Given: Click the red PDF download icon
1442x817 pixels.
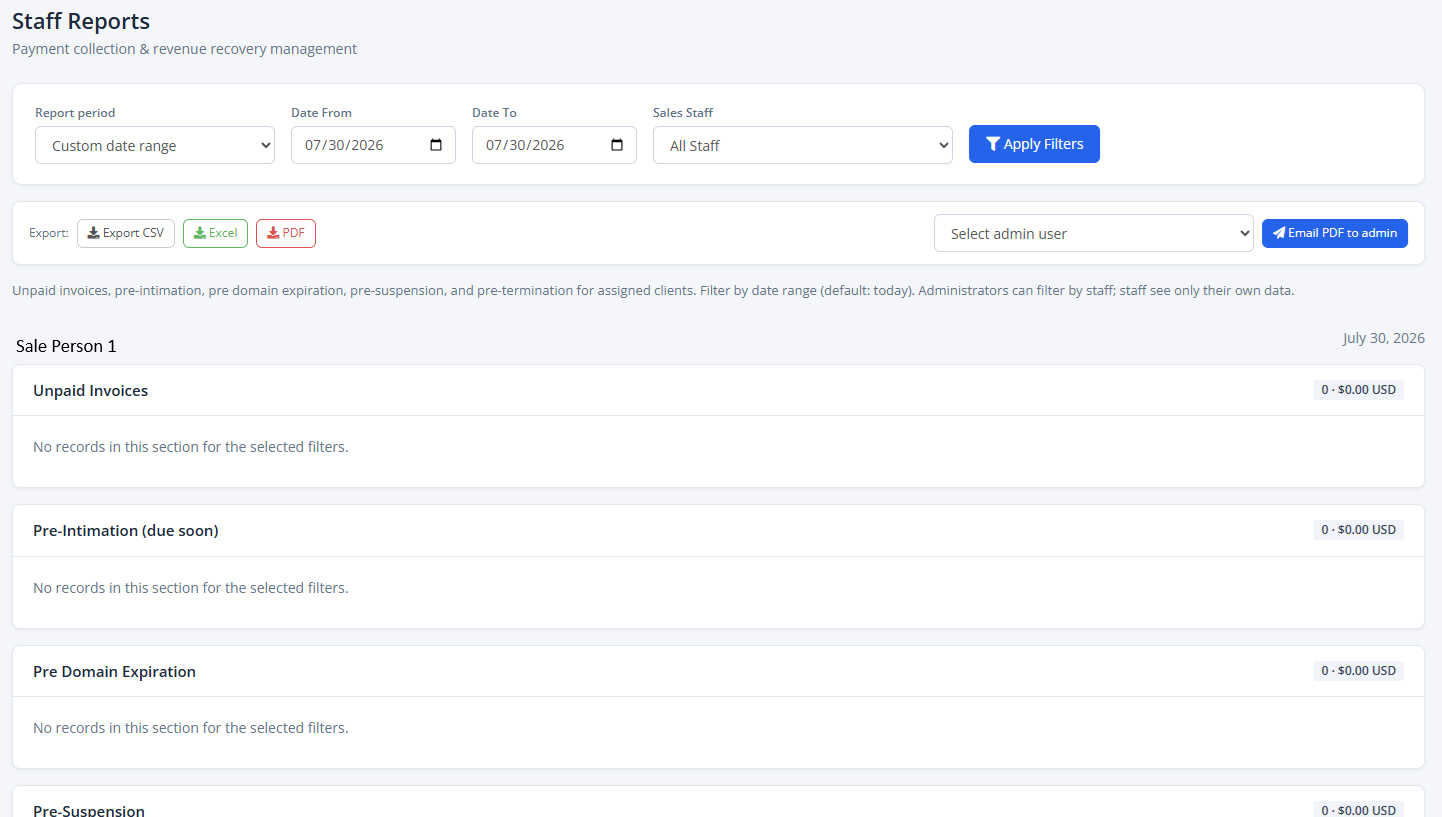Looking at the screenshot, I should [x=273, y=233].
